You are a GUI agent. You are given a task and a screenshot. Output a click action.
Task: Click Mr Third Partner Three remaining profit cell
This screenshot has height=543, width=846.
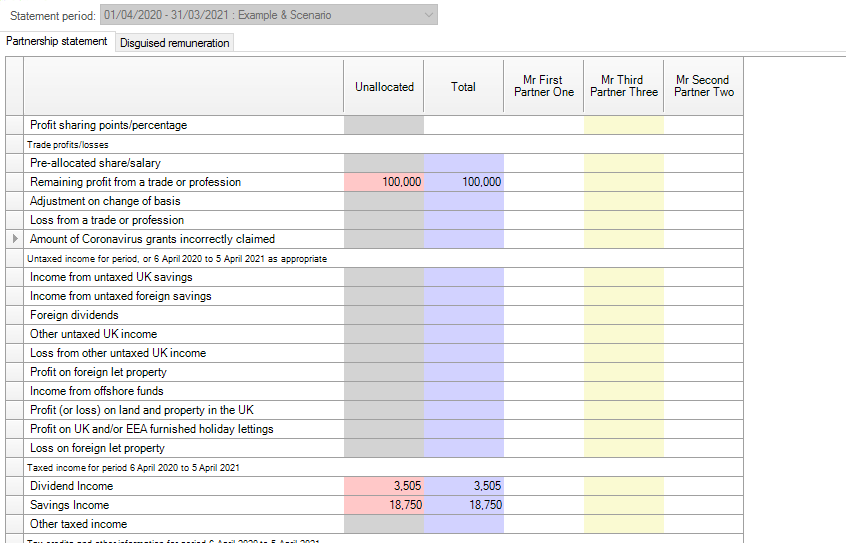[x=624, y=182]
